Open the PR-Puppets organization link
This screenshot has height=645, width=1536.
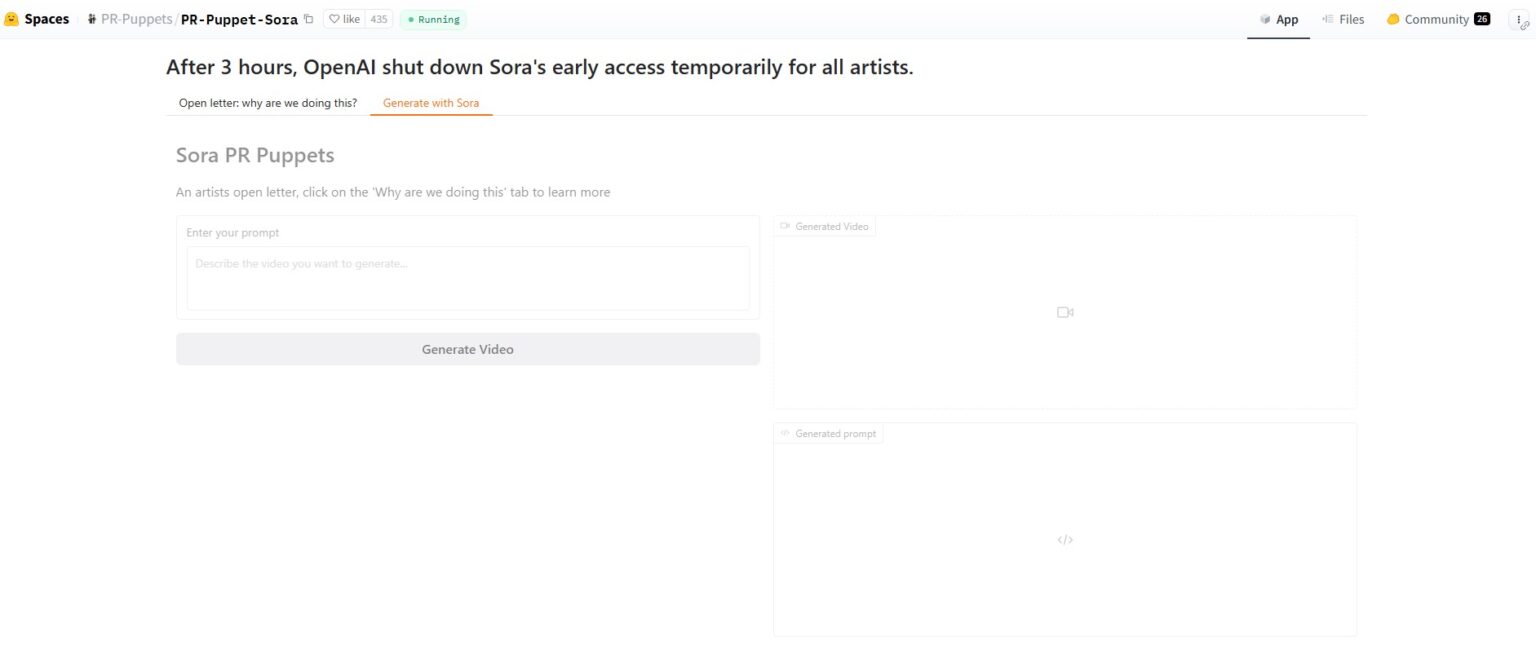coord(136,19)
